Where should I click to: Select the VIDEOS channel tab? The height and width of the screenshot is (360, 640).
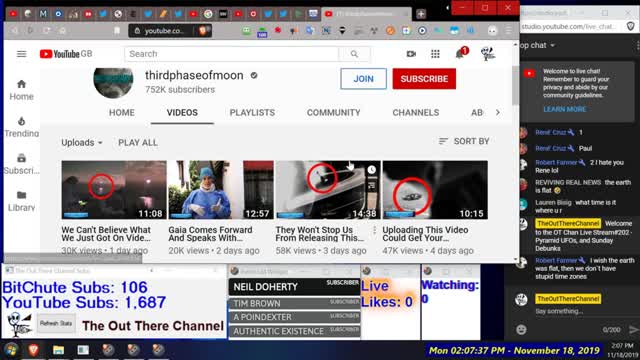point(182,113)
